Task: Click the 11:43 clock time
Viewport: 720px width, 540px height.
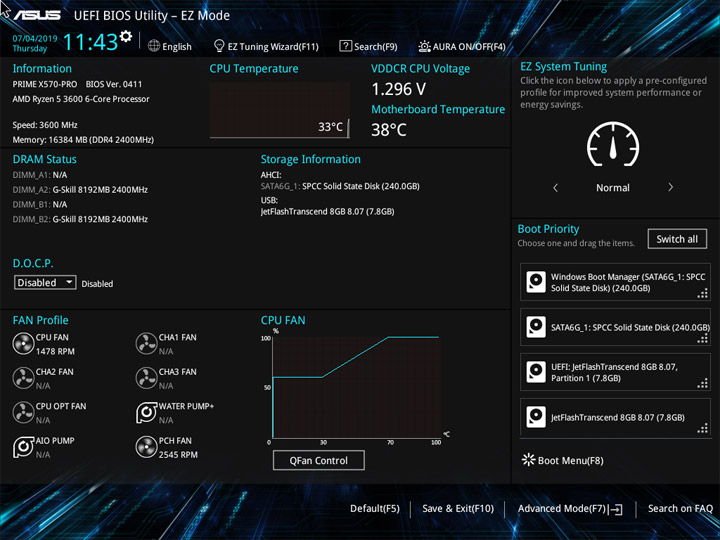Action: tap(90, 42)
